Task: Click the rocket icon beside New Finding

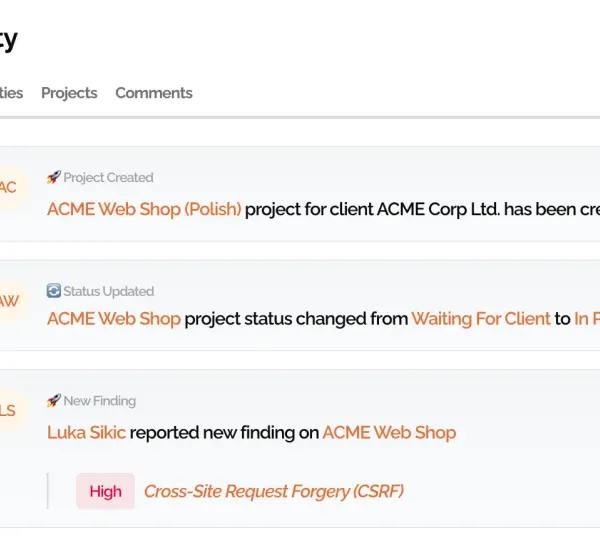Action: pyautogui.click(x=54, y=401)
